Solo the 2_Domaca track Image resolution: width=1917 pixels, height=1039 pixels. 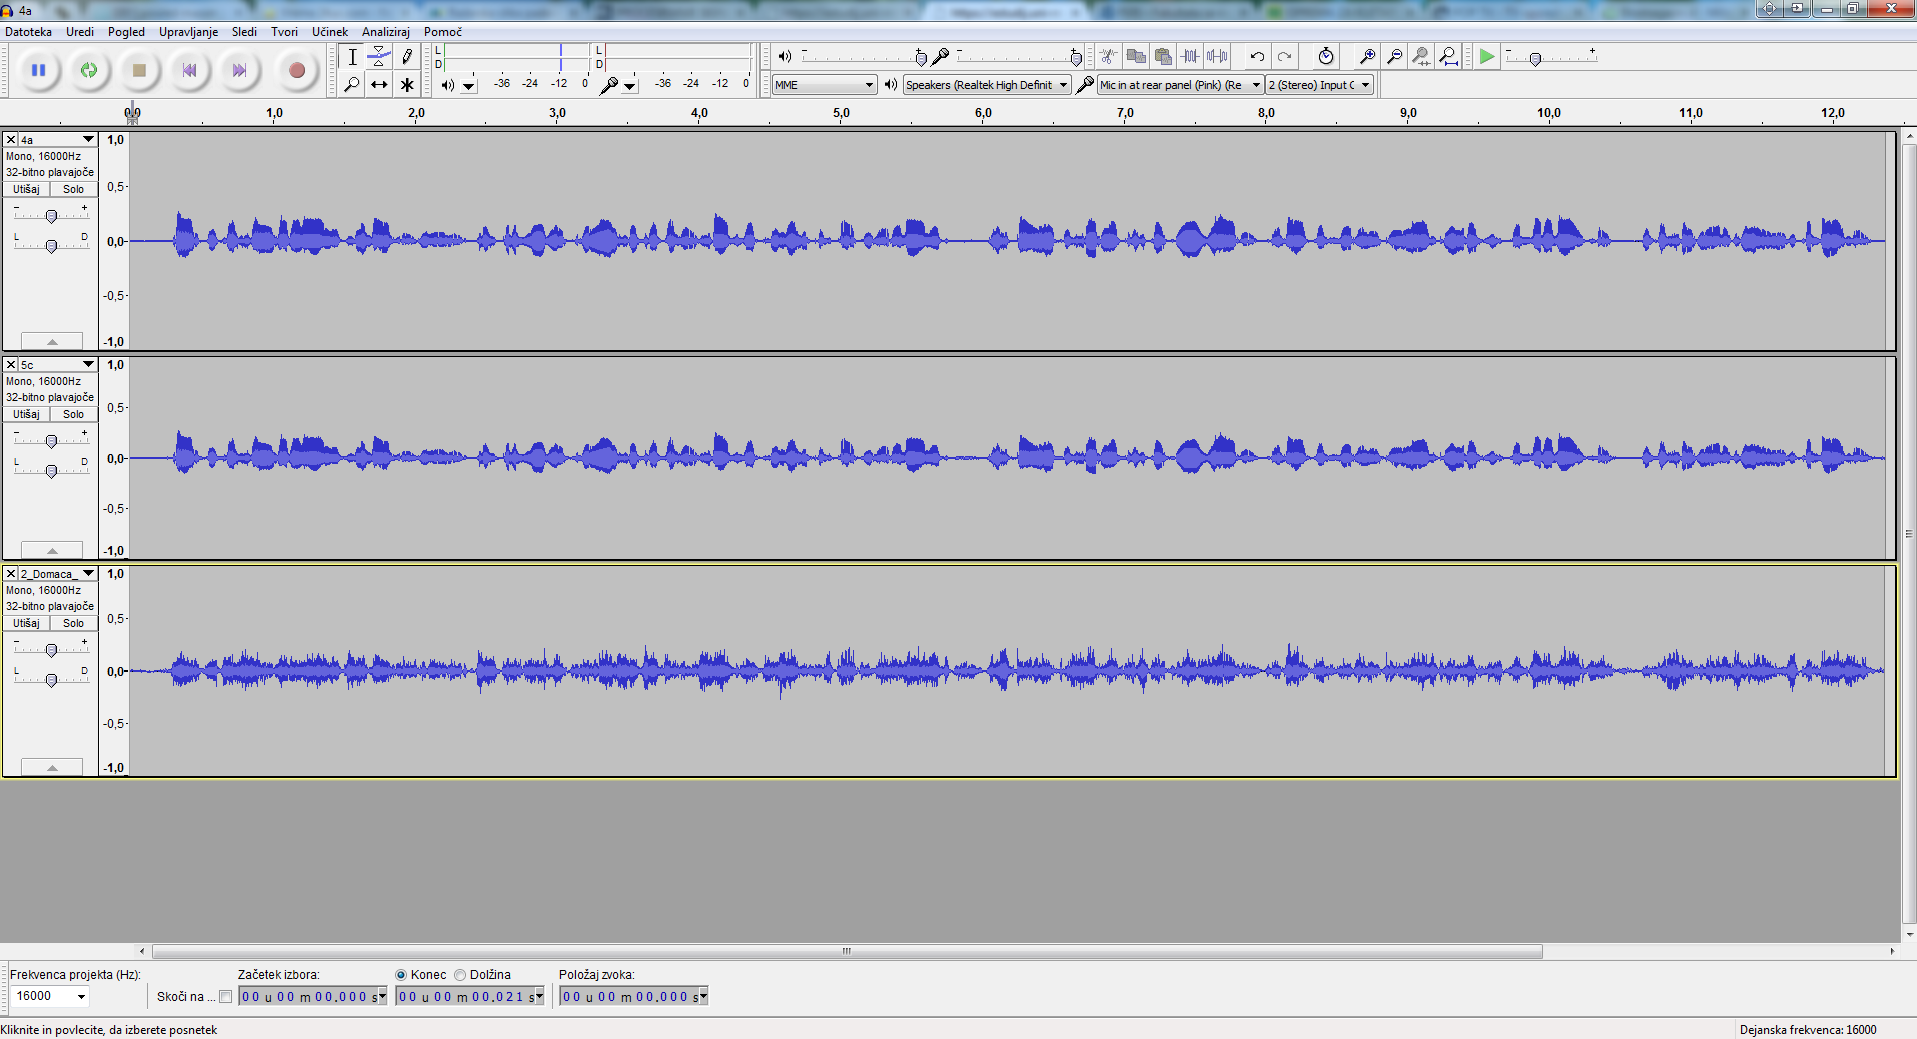[74, 623]
